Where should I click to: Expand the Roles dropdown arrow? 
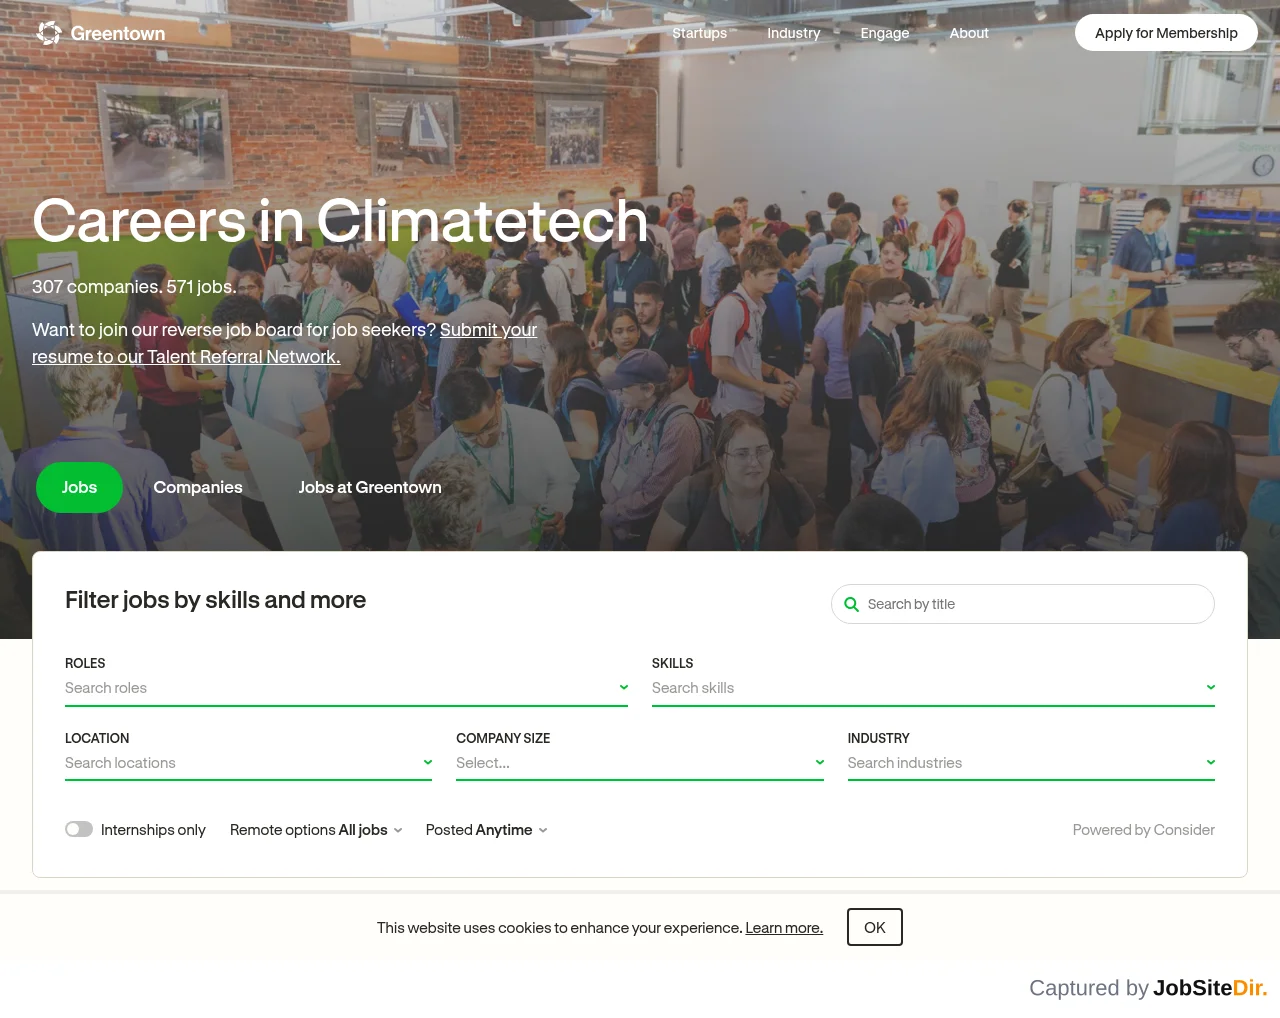click(624, 687)
